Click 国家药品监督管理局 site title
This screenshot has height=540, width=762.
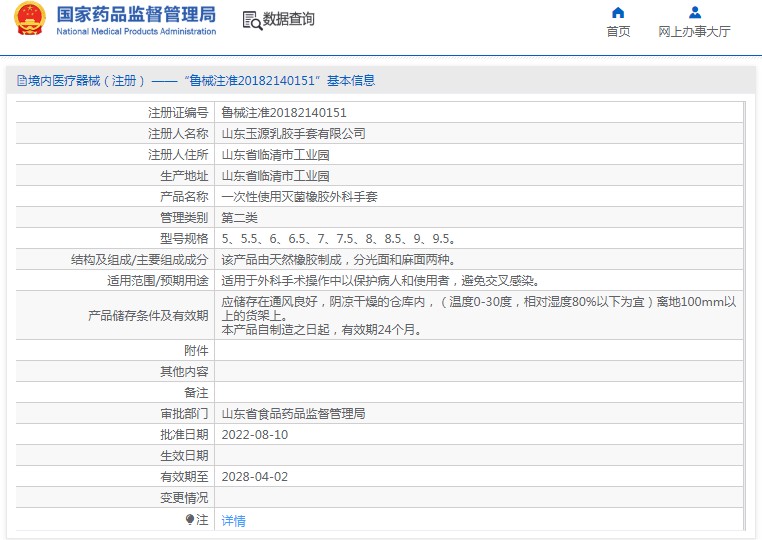136,15
